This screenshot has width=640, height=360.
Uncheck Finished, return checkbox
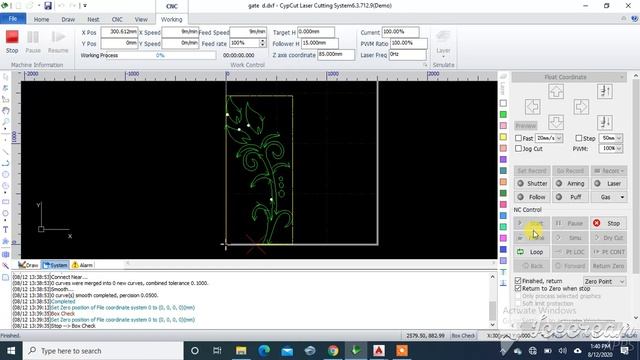point(518,281)
